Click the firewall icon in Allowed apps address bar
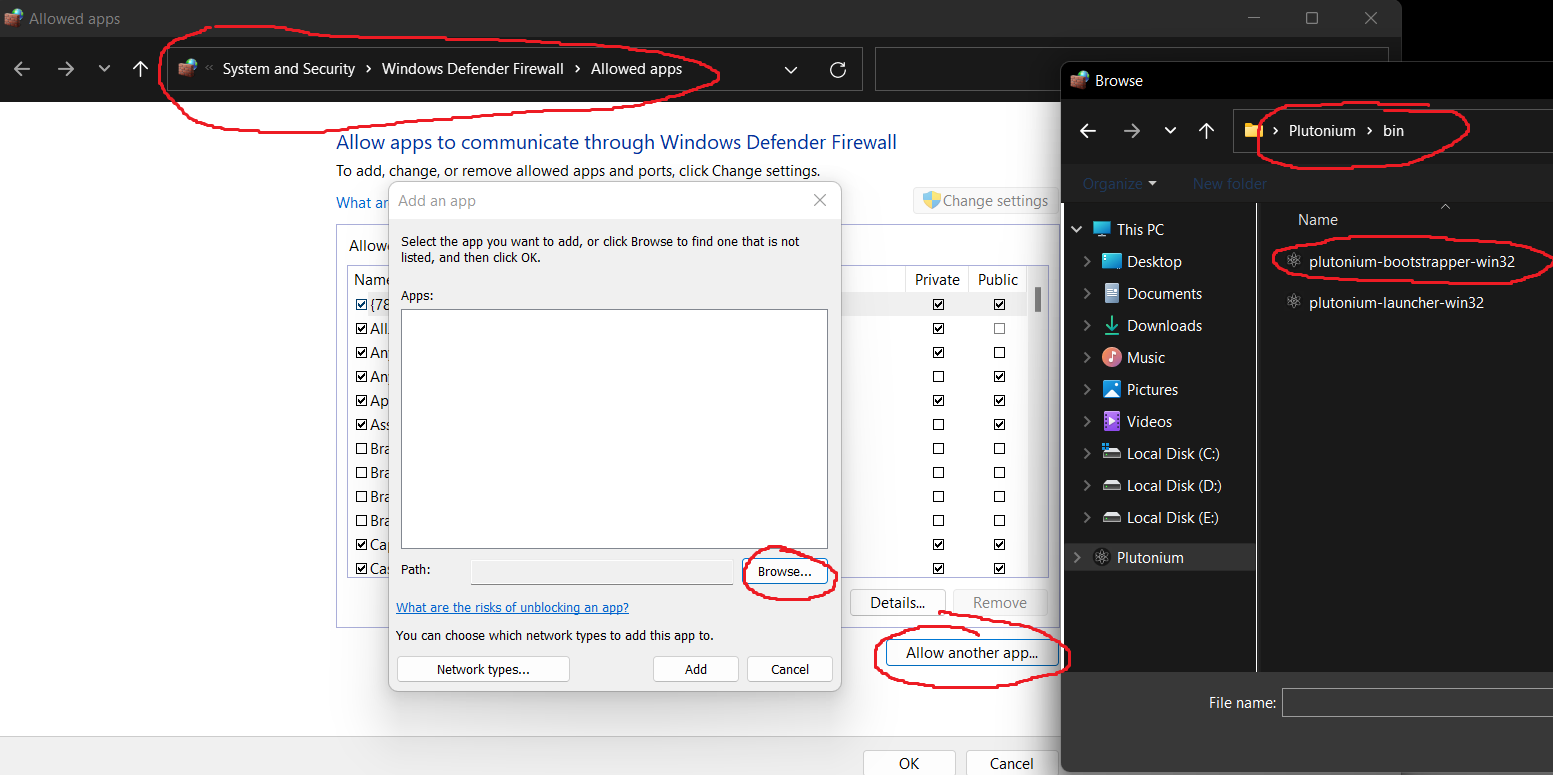 tap(187, 68)
